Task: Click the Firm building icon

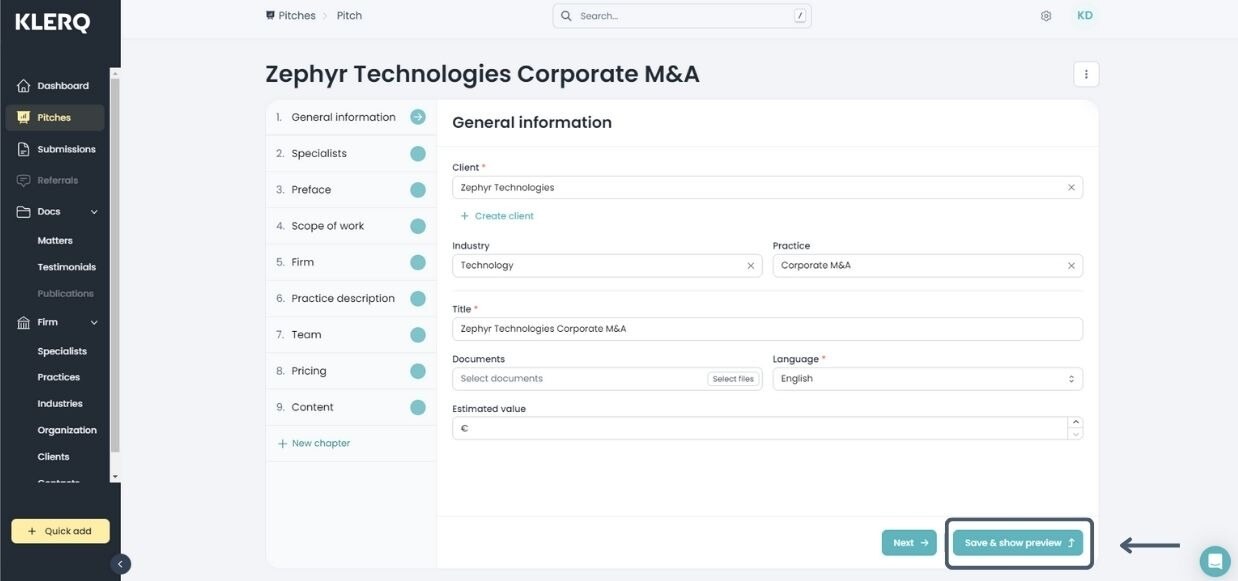Action: point(23,322)
